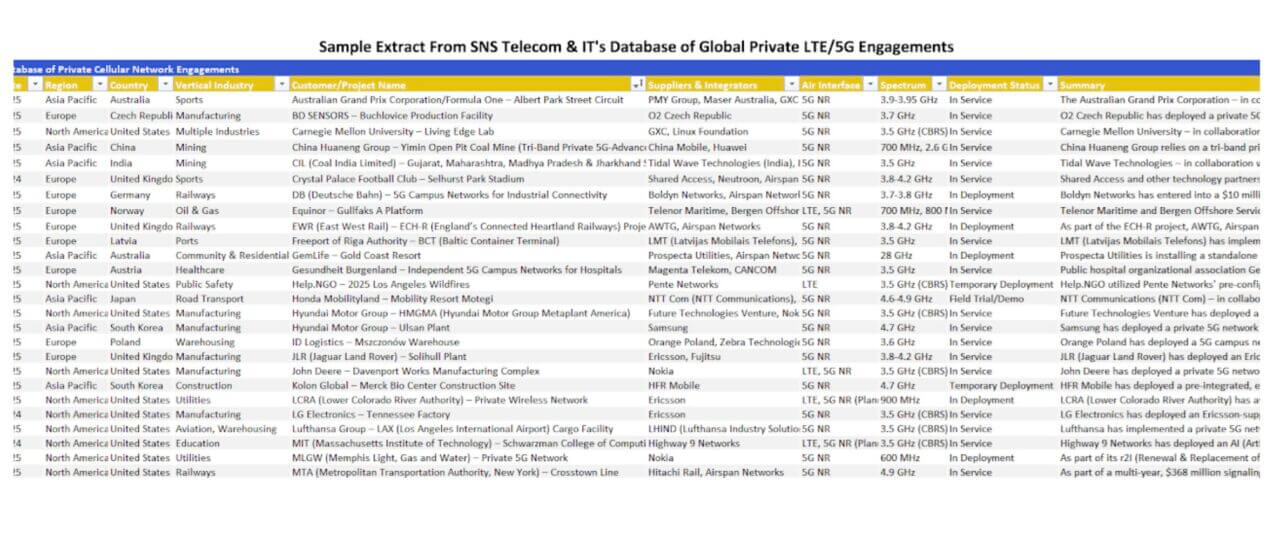This screenshot has width=1280, height=543.
Task: Expand the Air Interface filter dropdown
Action: tap(870, 85)
